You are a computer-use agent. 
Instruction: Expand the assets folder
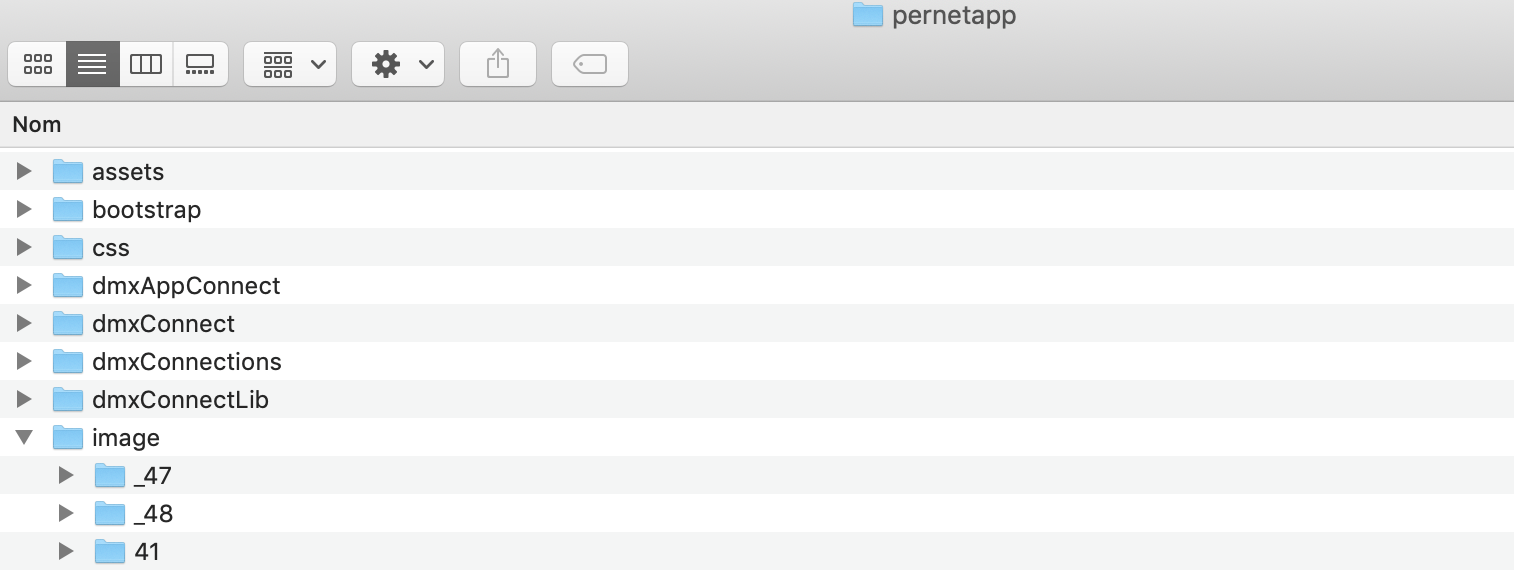[25, 172]
